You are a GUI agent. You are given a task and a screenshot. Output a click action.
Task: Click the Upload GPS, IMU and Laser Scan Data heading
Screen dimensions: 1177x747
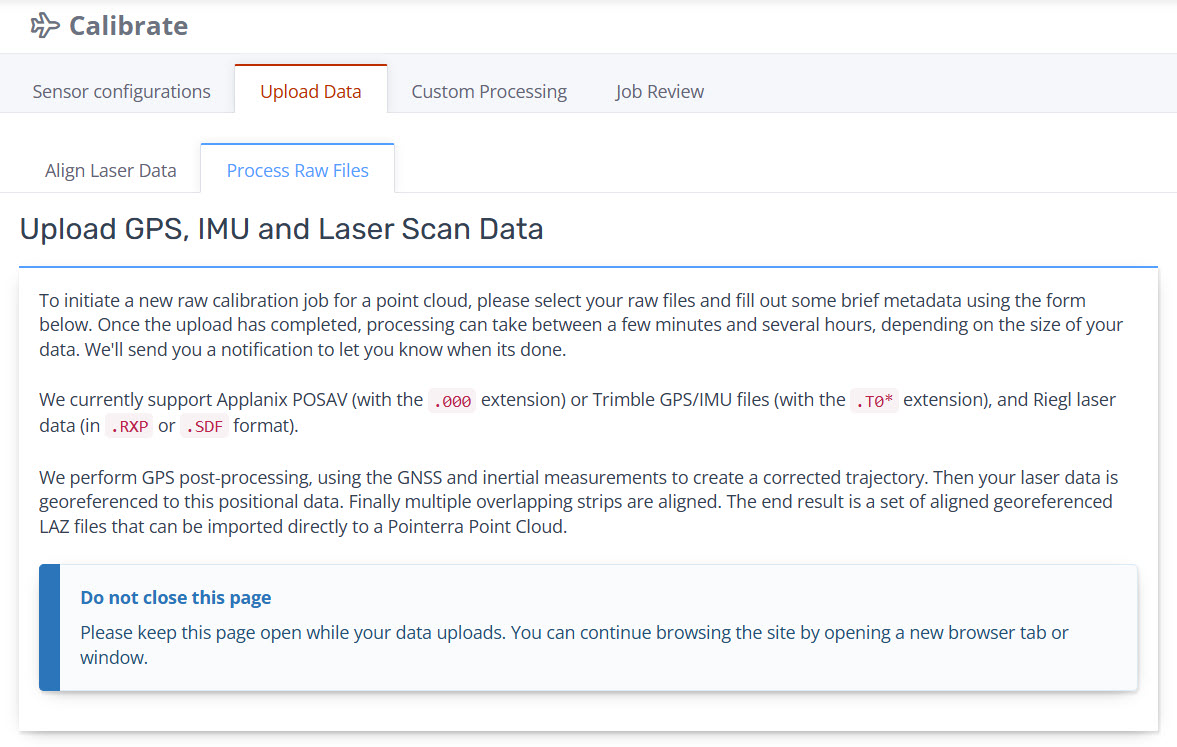click(x=281, y=229)
